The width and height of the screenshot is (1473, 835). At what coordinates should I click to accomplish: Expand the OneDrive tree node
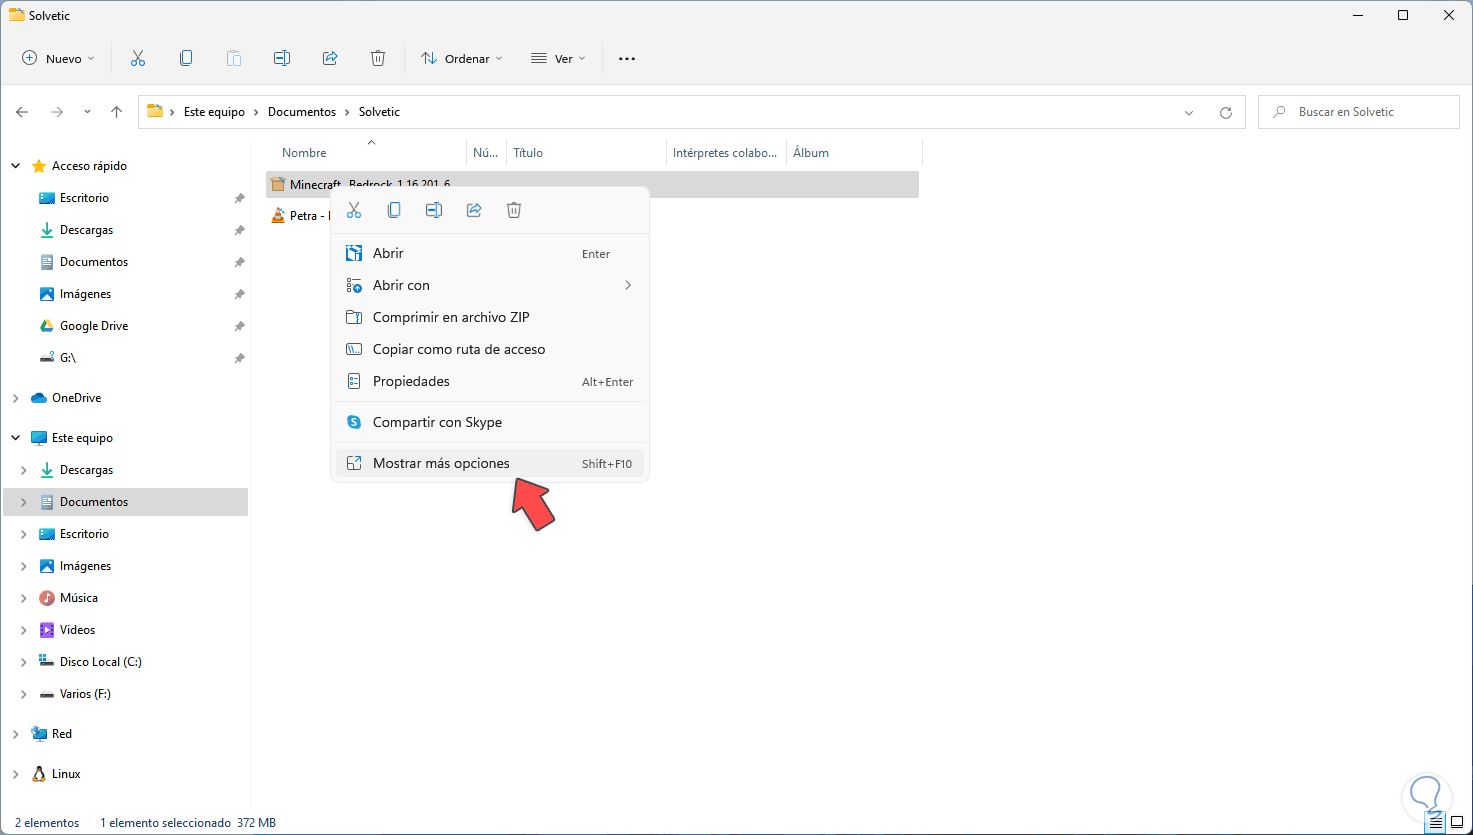[16, 398]
